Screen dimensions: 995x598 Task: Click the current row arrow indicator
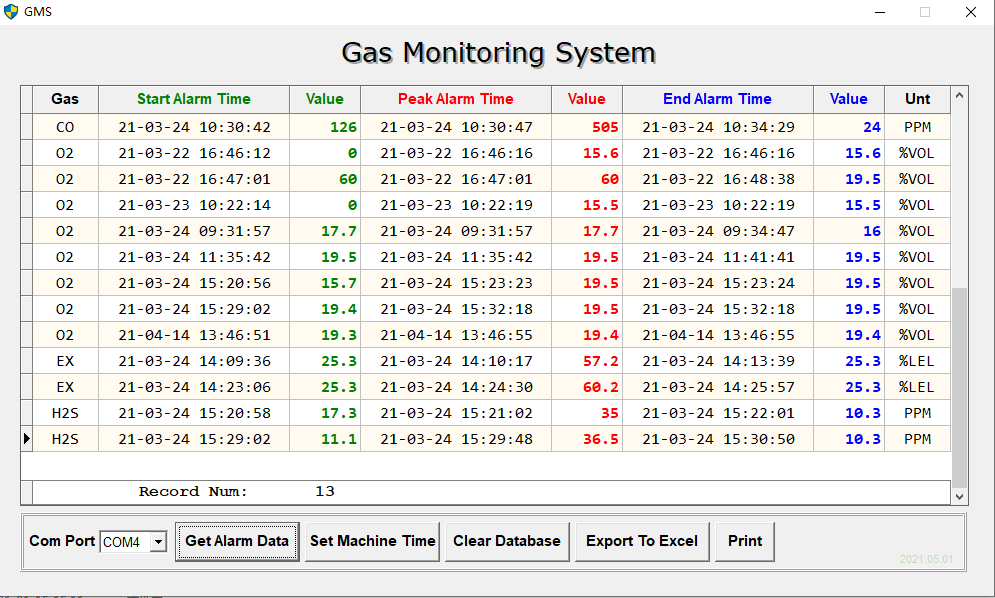(27, 438)
